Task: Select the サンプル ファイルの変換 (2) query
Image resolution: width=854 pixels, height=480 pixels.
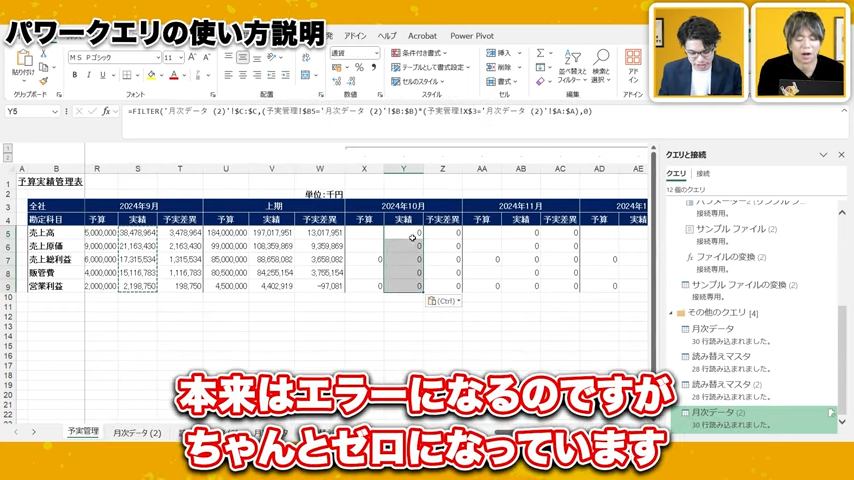Action: coord(740,285)
